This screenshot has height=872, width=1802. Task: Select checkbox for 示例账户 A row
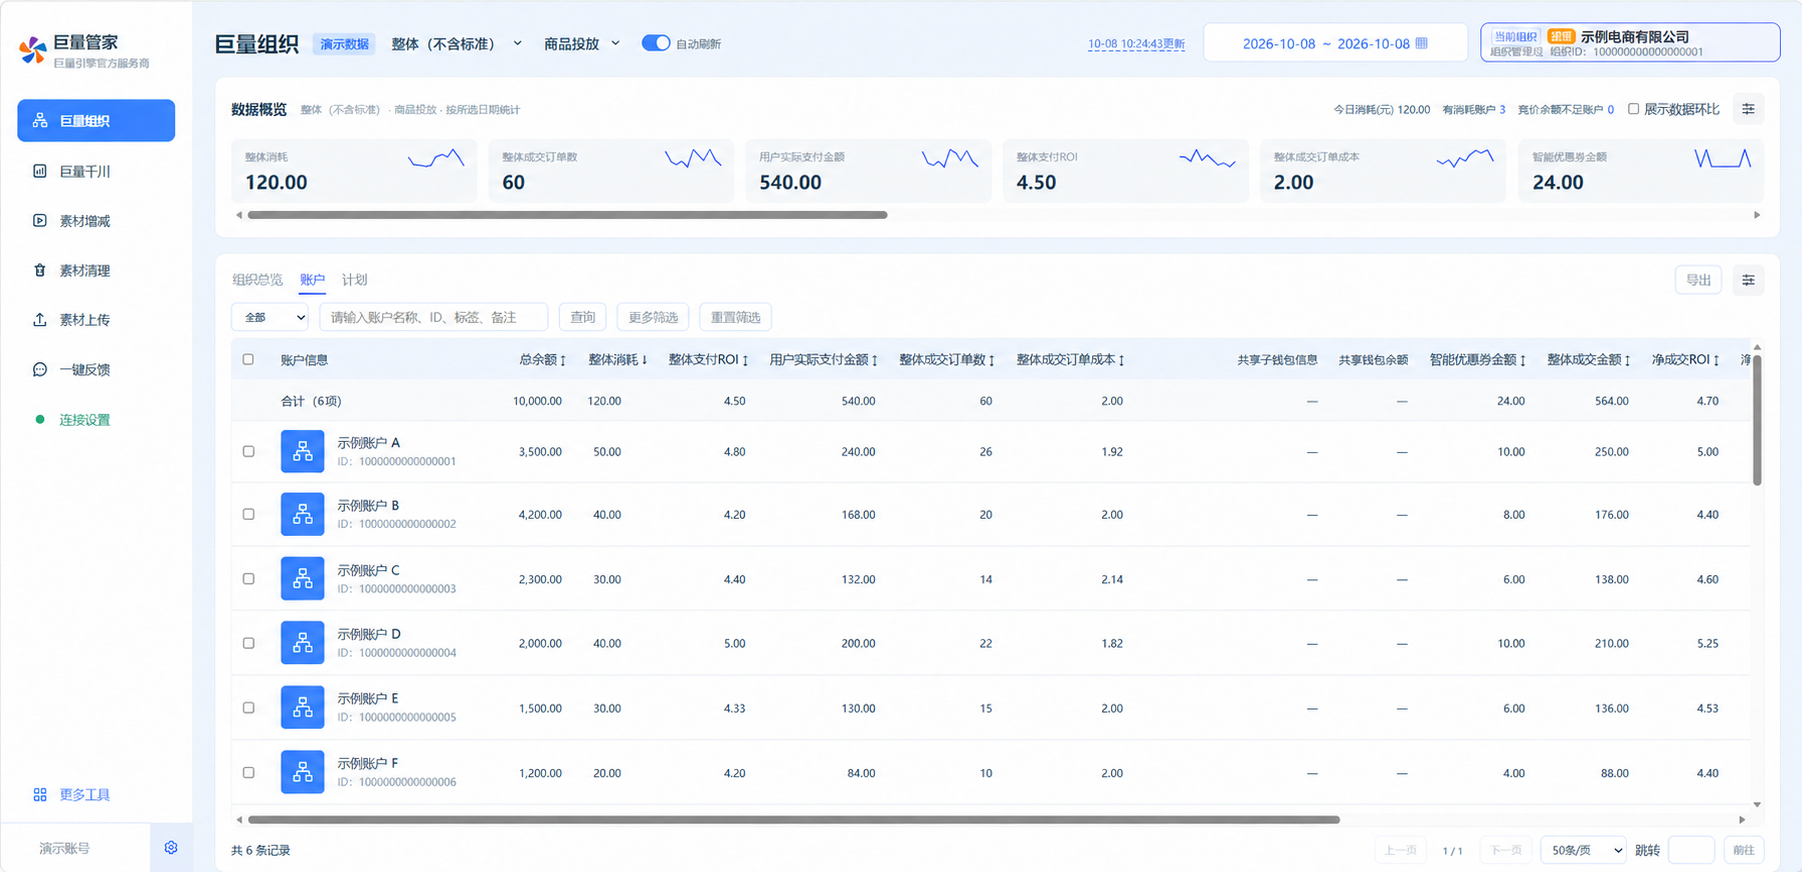click(248, 451)
